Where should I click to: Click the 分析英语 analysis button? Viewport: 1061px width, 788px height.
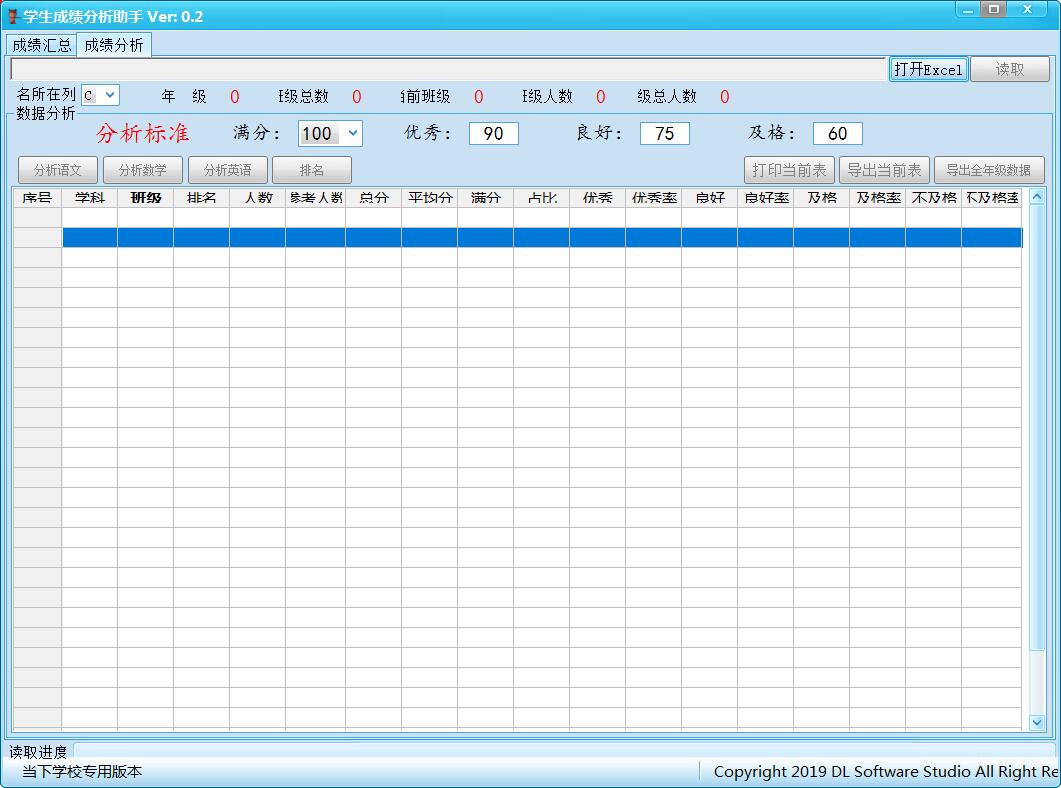[227, 169]
